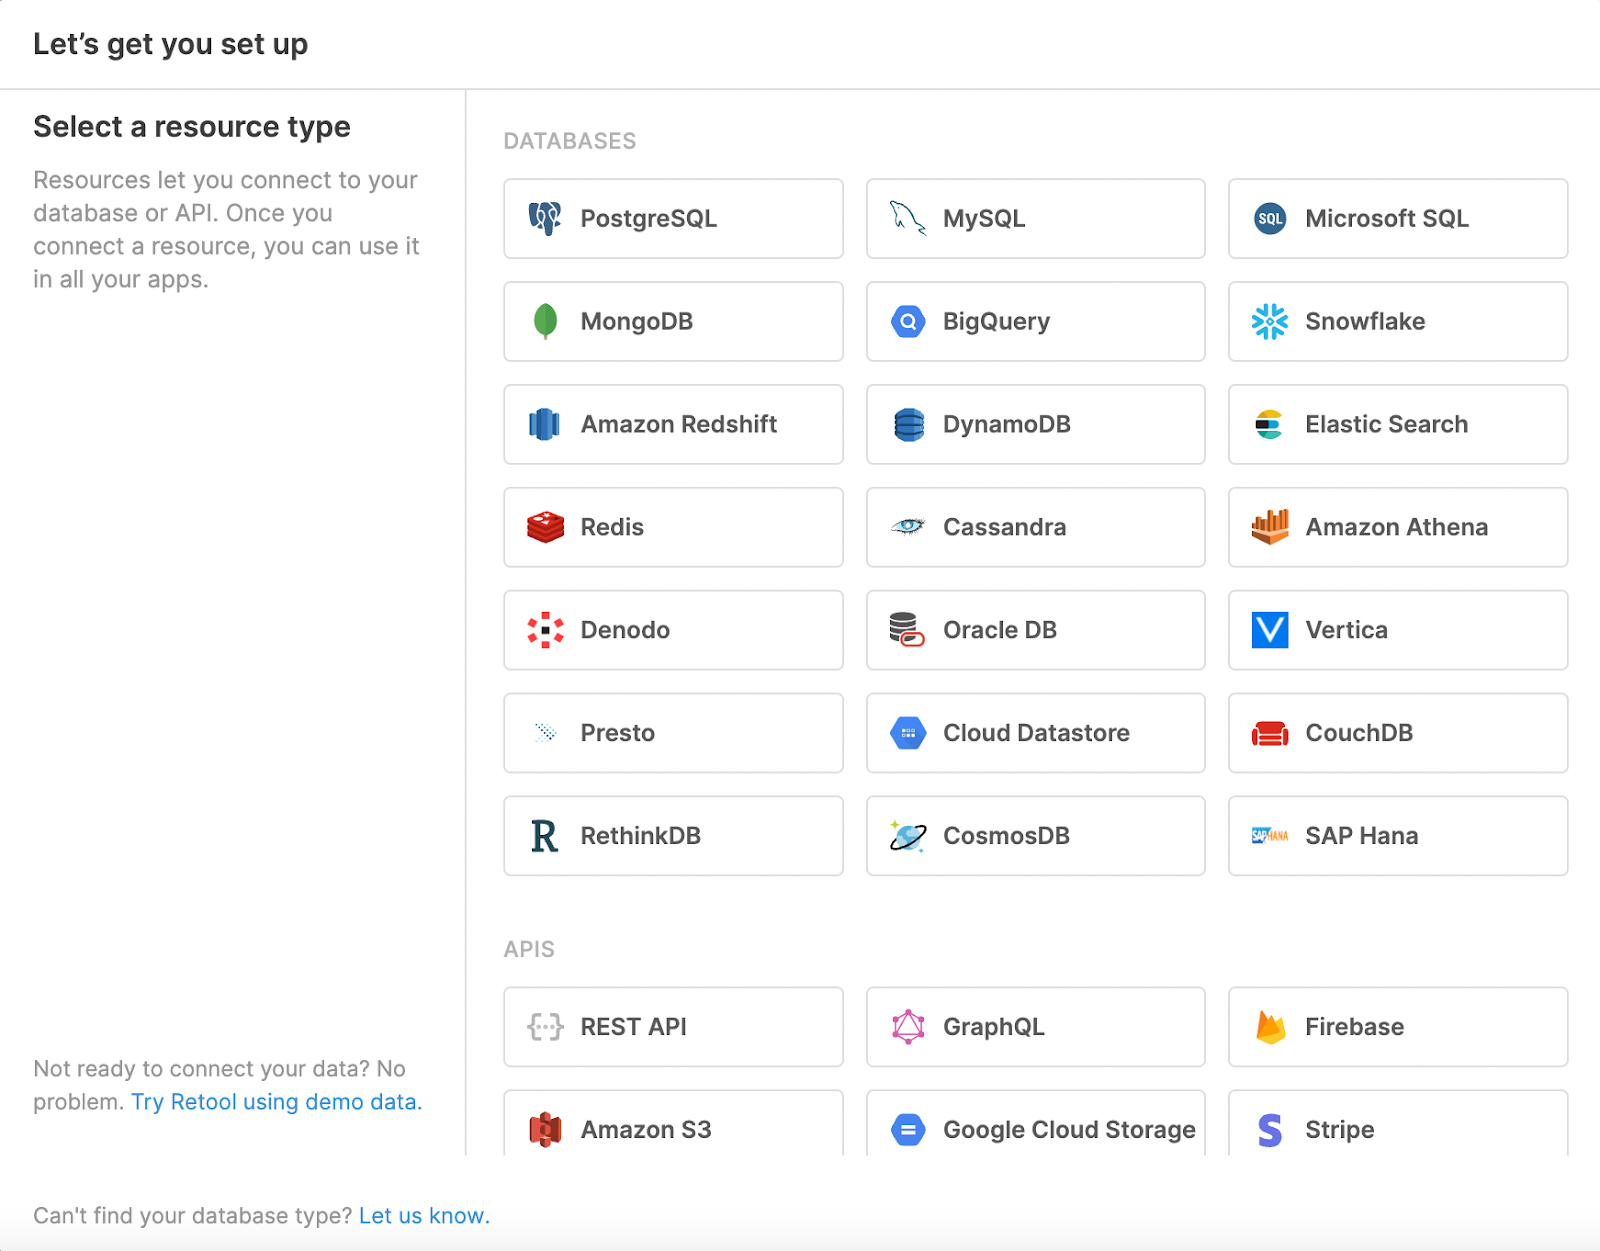Viewport: 1600px width, 1251px height.
Task: Pick the CosmosDB planet icon
Action: pos(908,836)
